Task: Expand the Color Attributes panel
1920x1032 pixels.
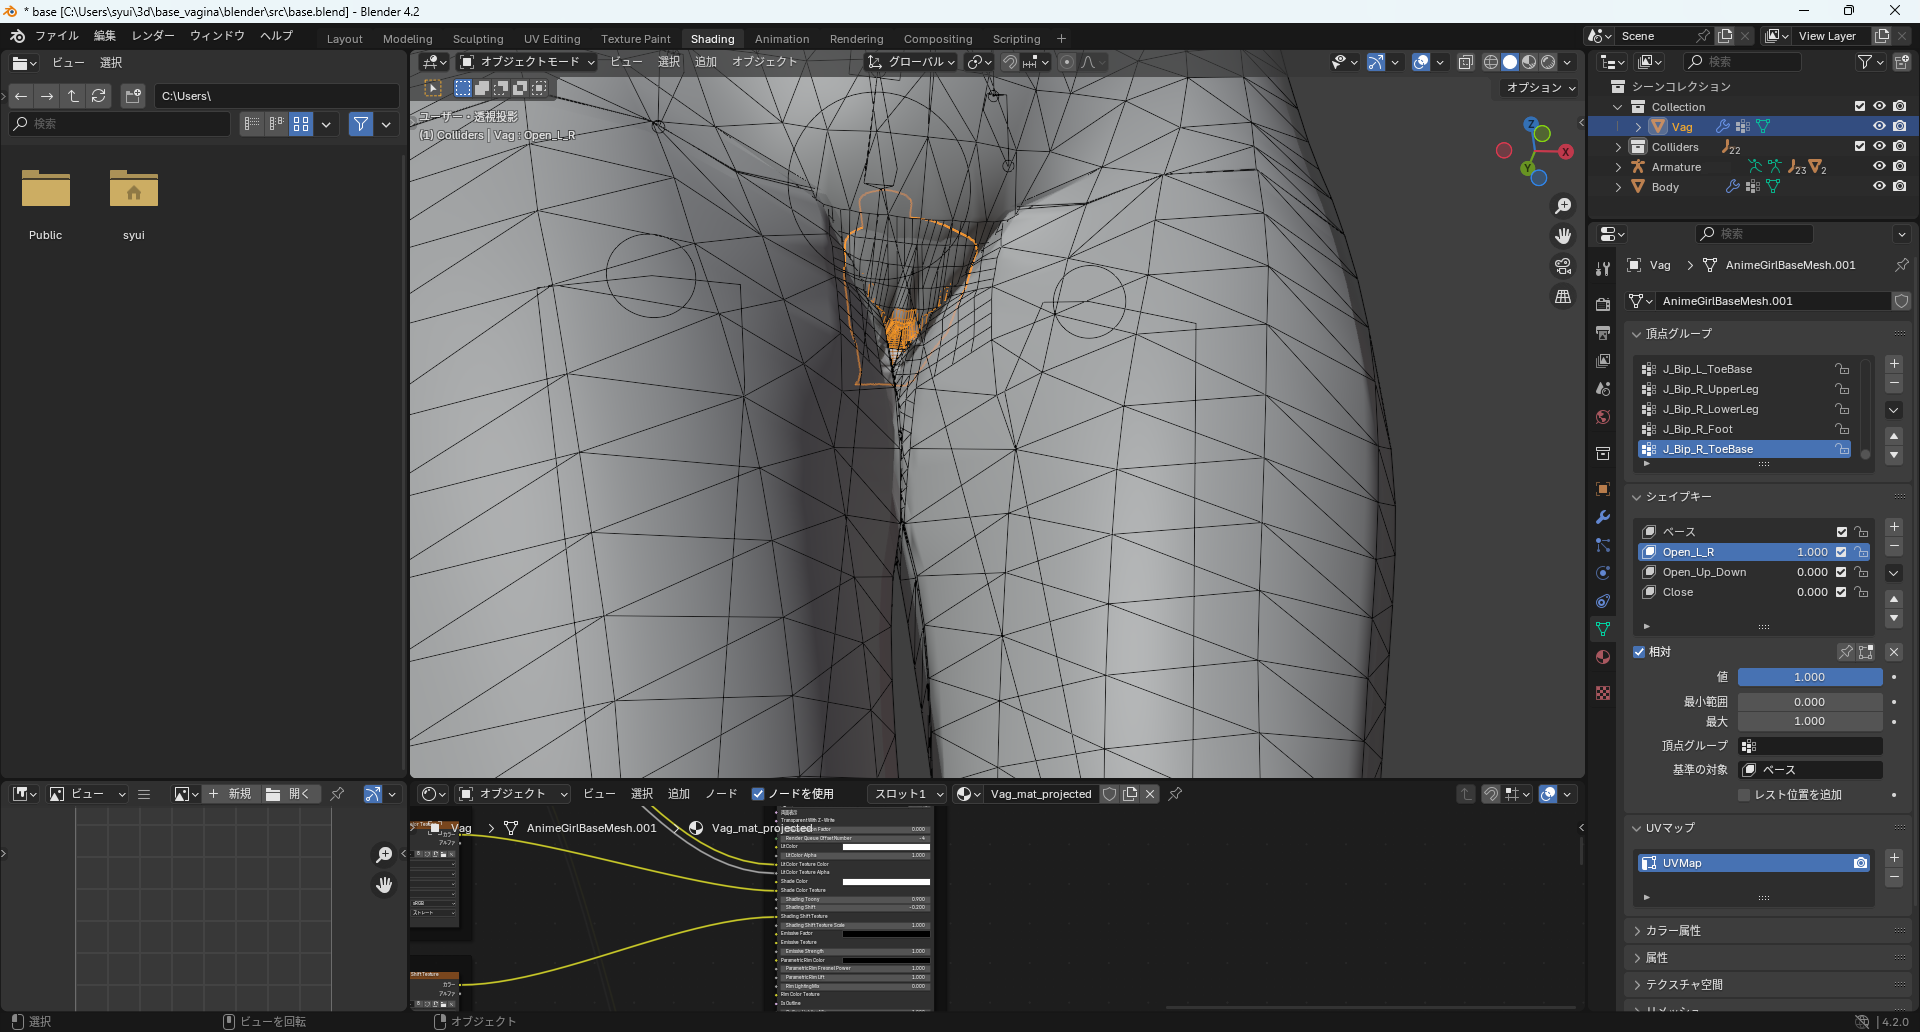Action: click(x=1673, y=931)
